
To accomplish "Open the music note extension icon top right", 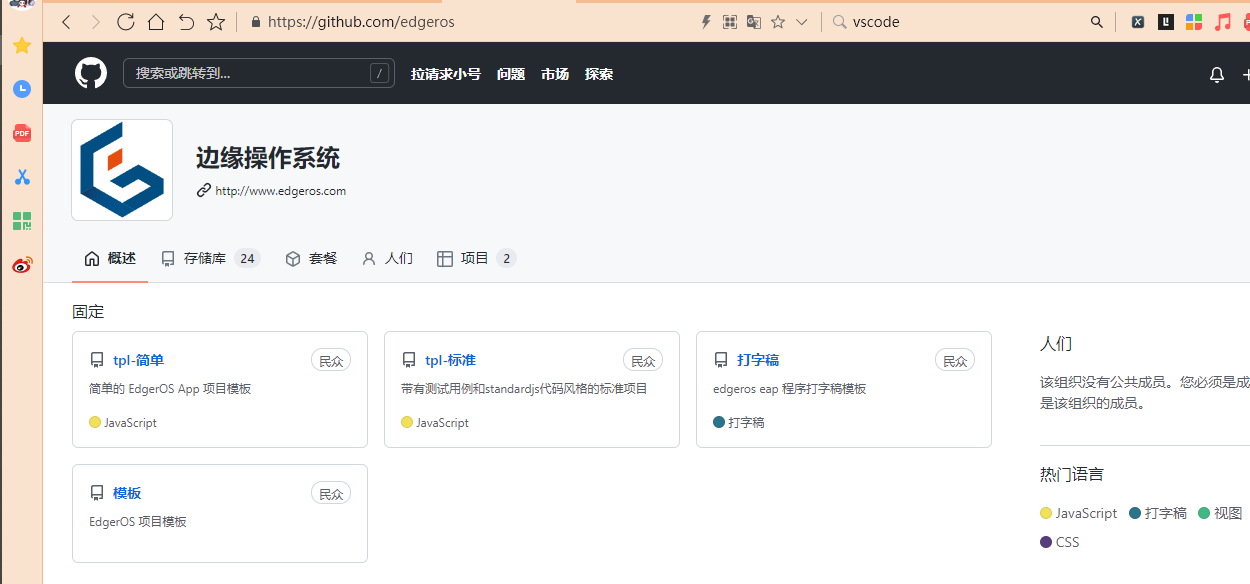I will coord(1222,21).
